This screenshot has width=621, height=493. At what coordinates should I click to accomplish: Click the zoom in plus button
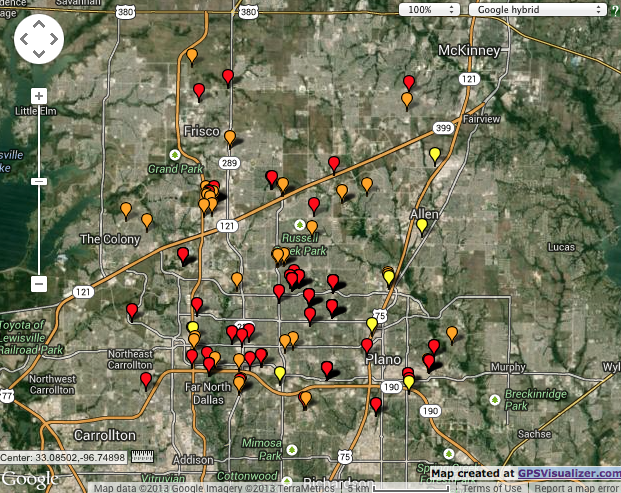tap(39, 96)
